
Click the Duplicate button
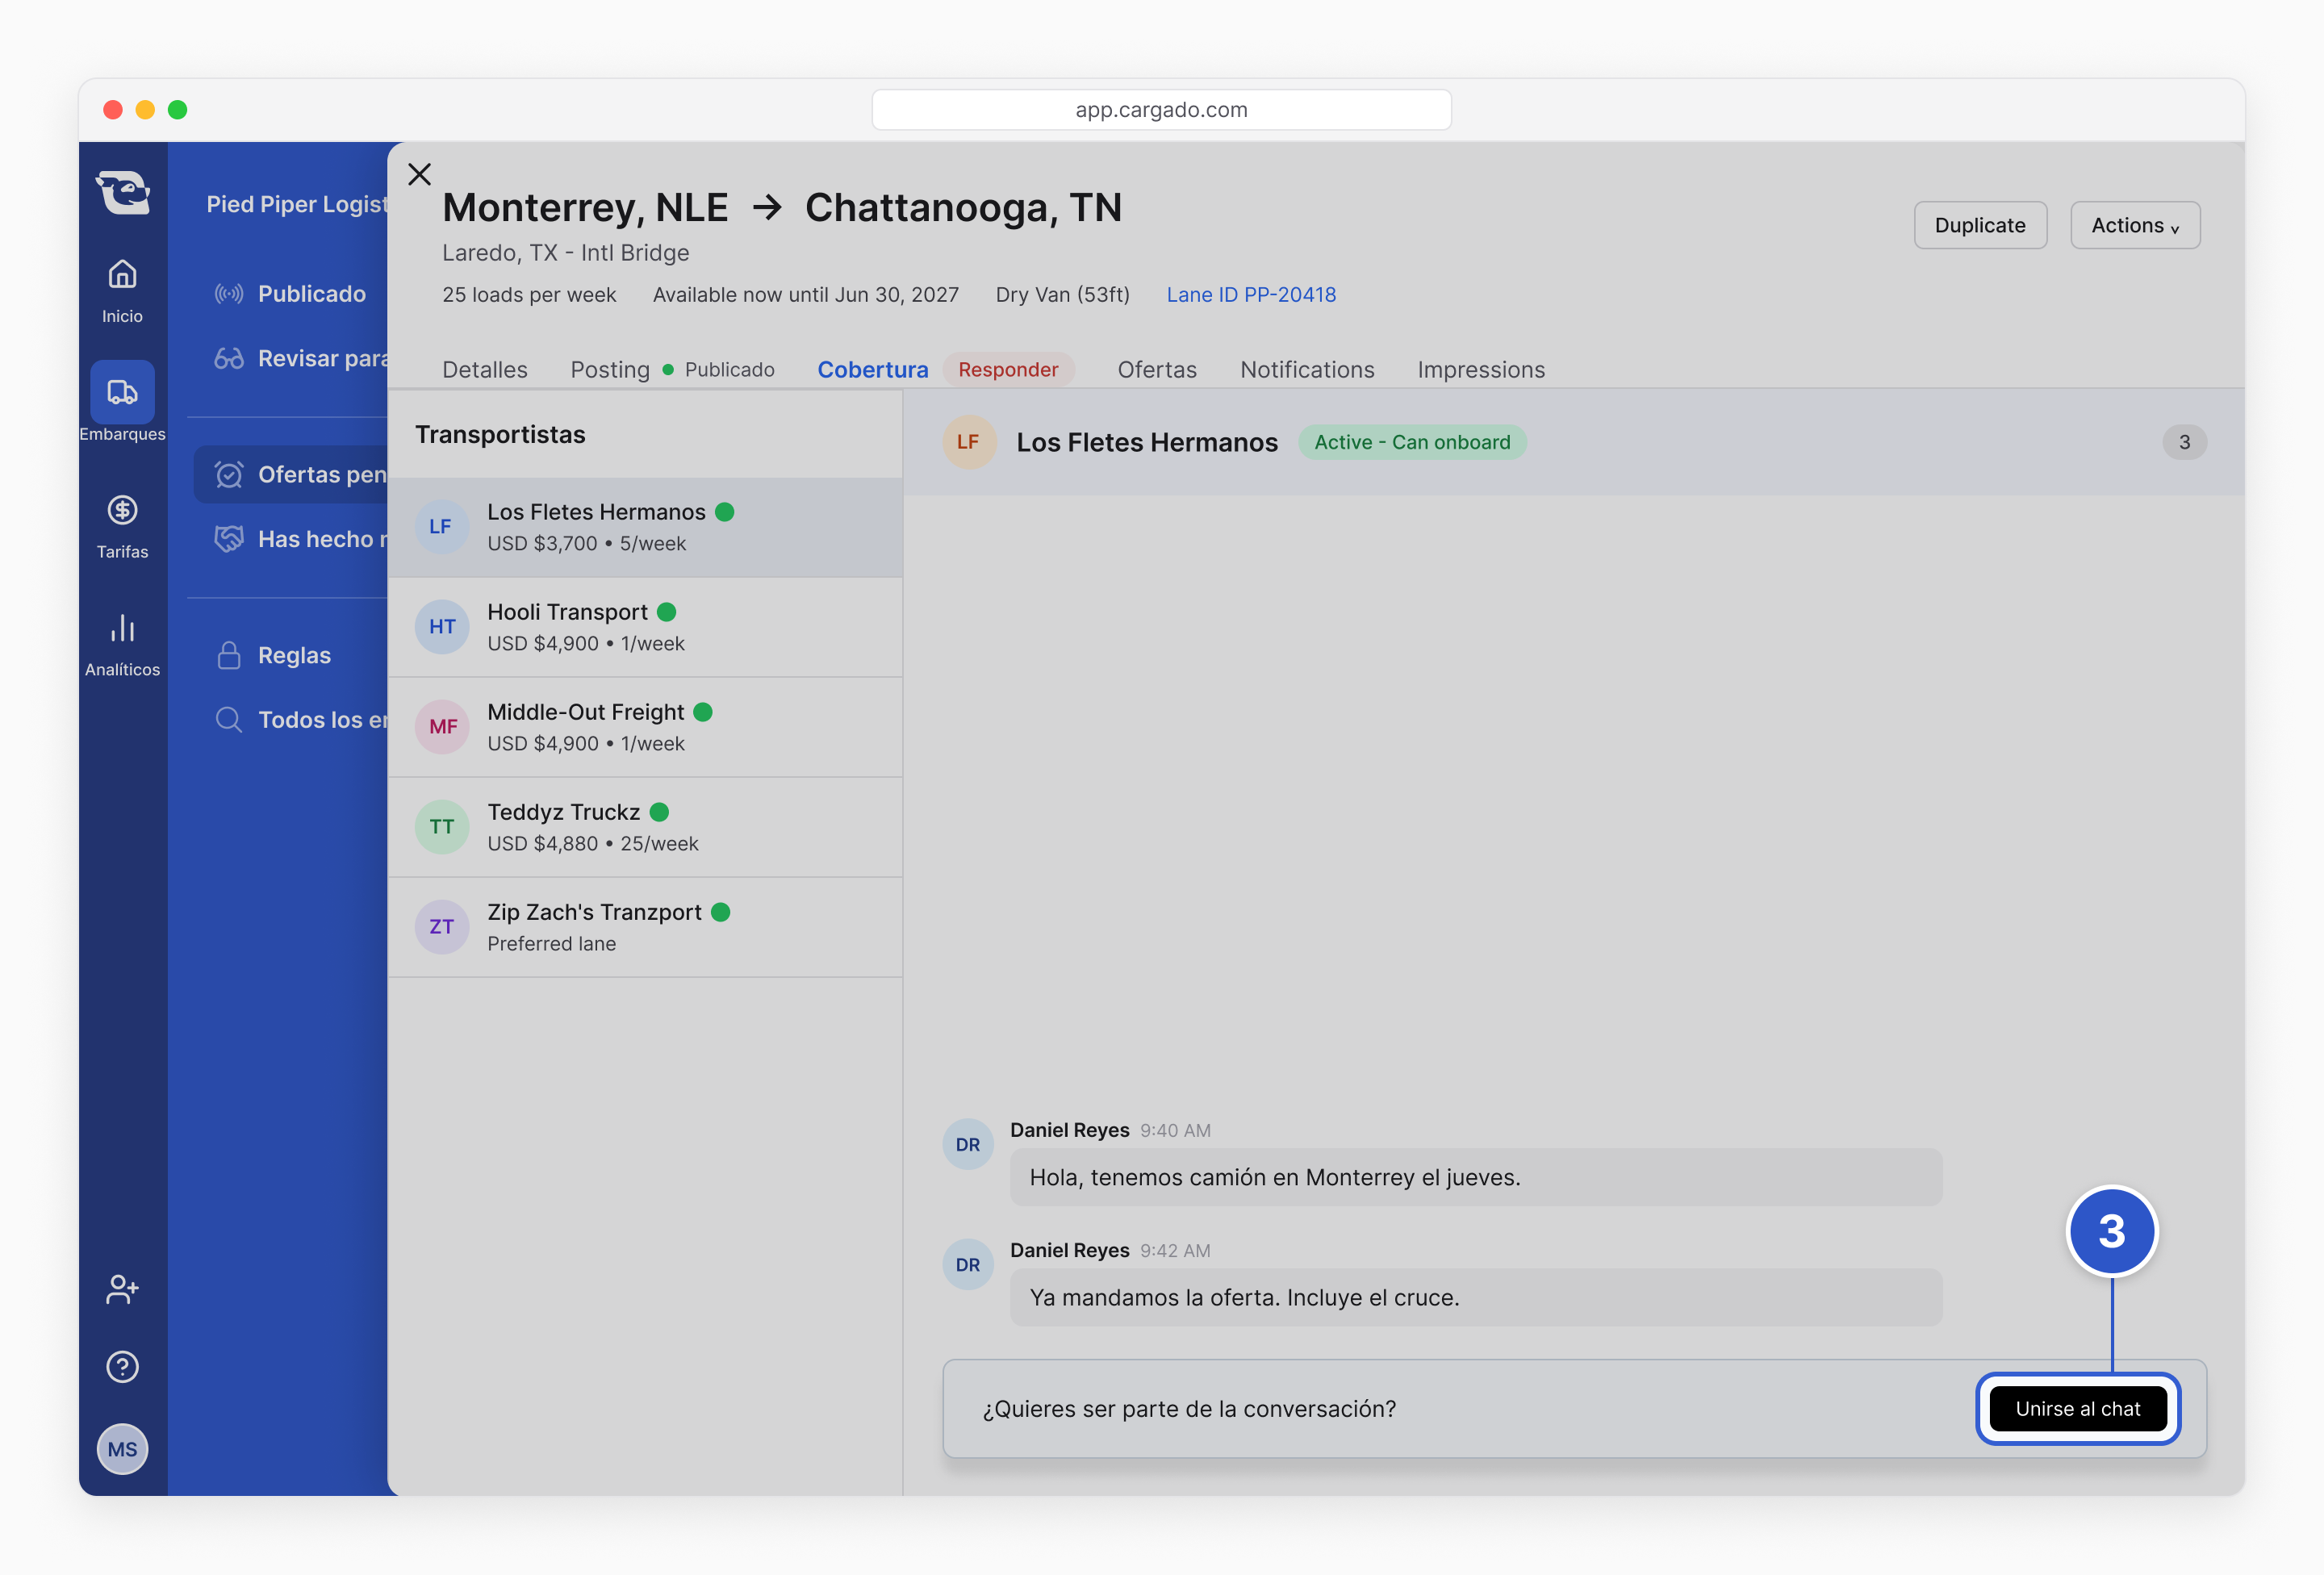tap(1980, 225)
